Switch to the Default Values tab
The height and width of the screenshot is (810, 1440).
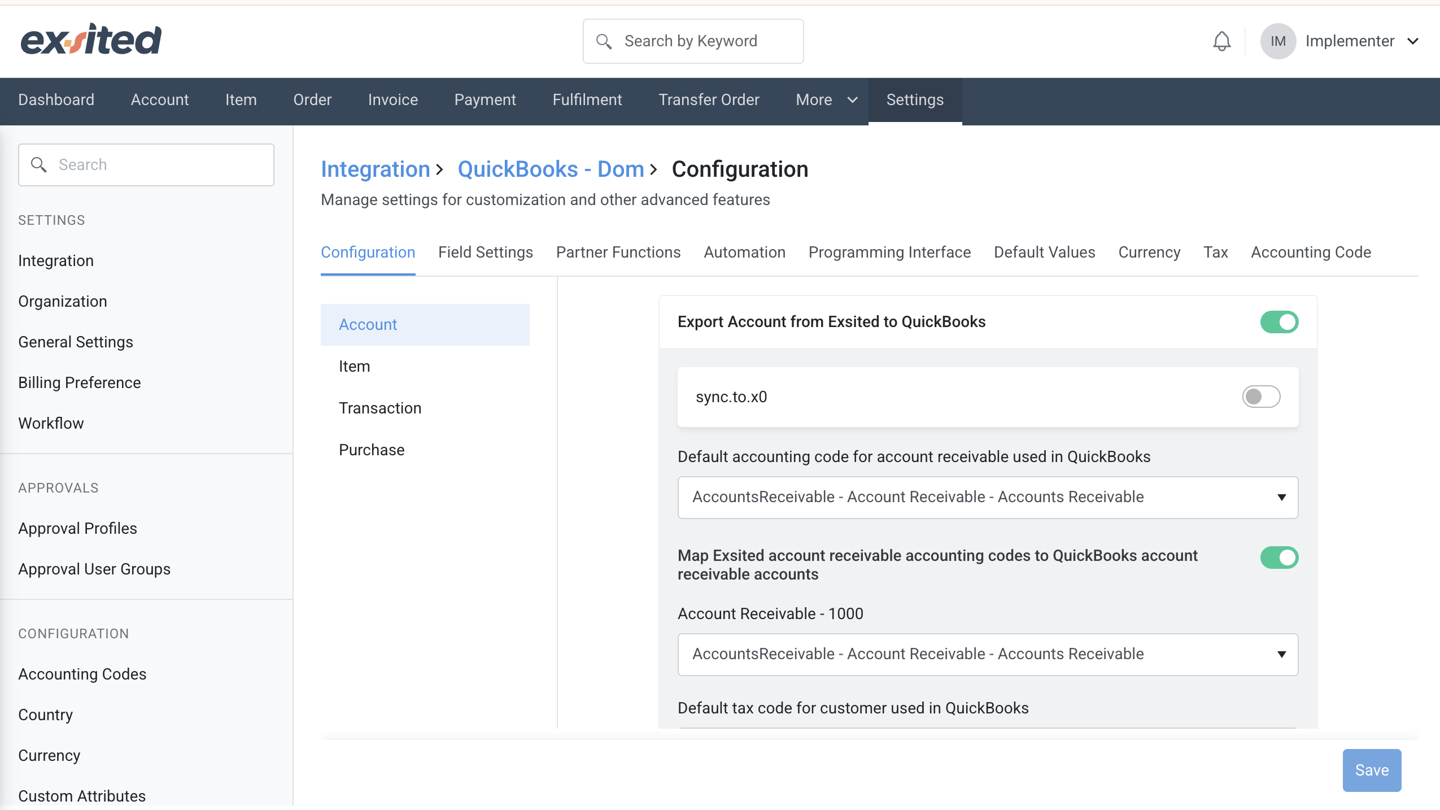1044,252
